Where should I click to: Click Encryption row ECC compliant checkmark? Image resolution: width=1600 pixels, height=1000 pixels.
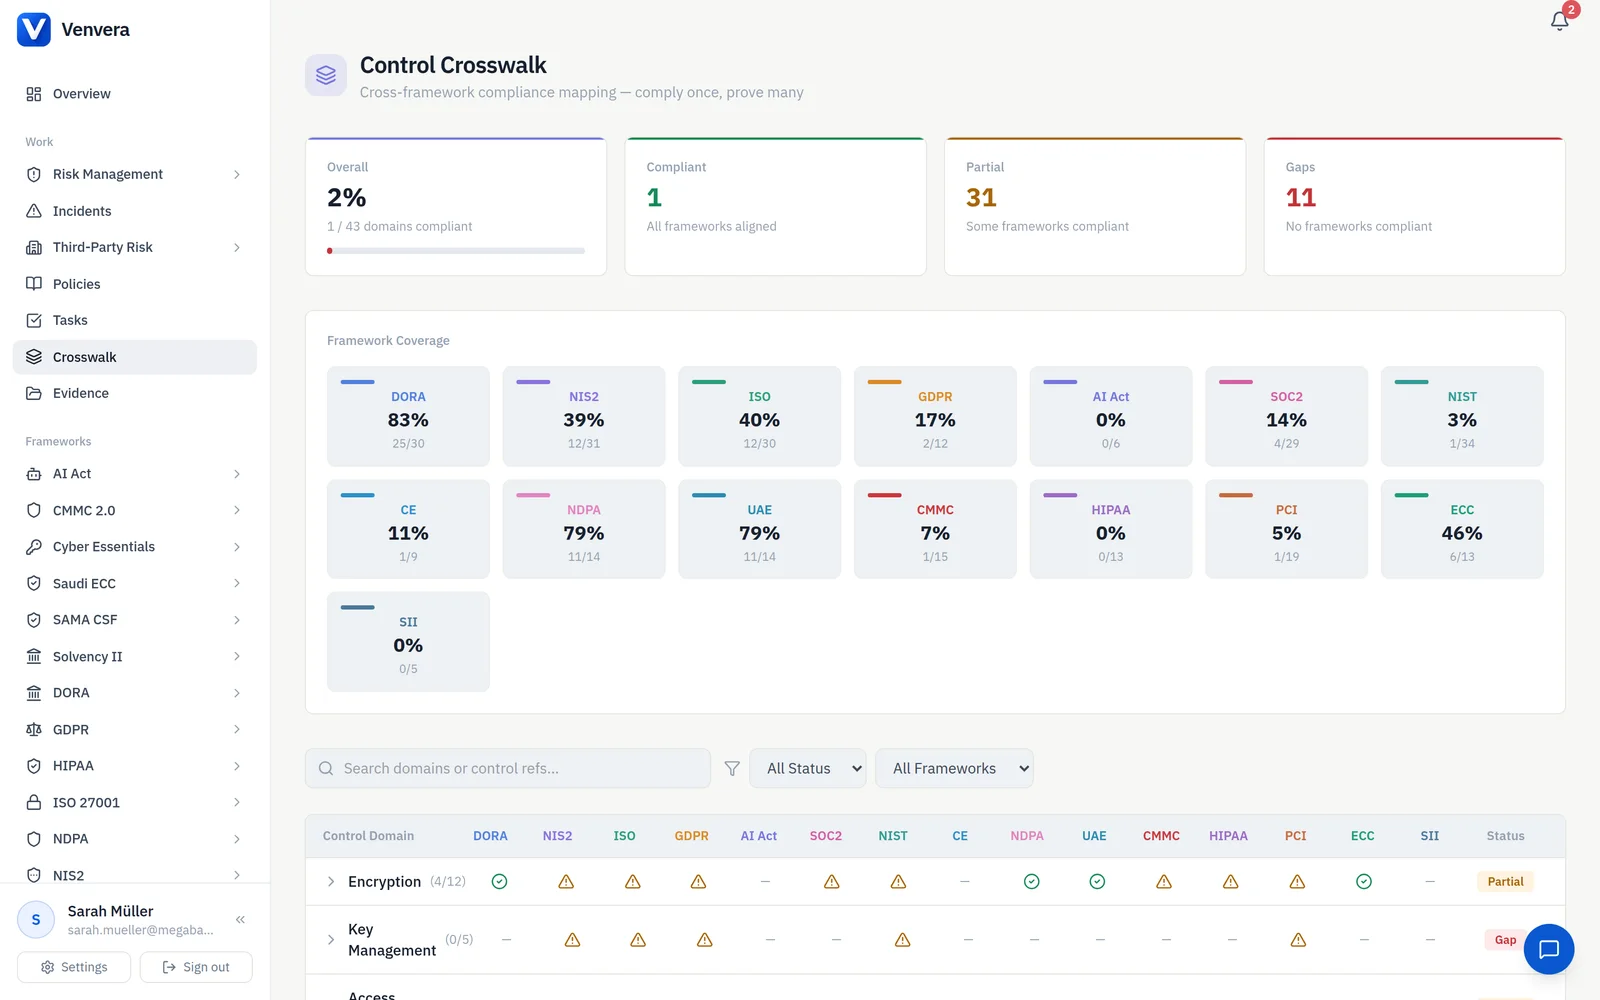coord(1364,882)
